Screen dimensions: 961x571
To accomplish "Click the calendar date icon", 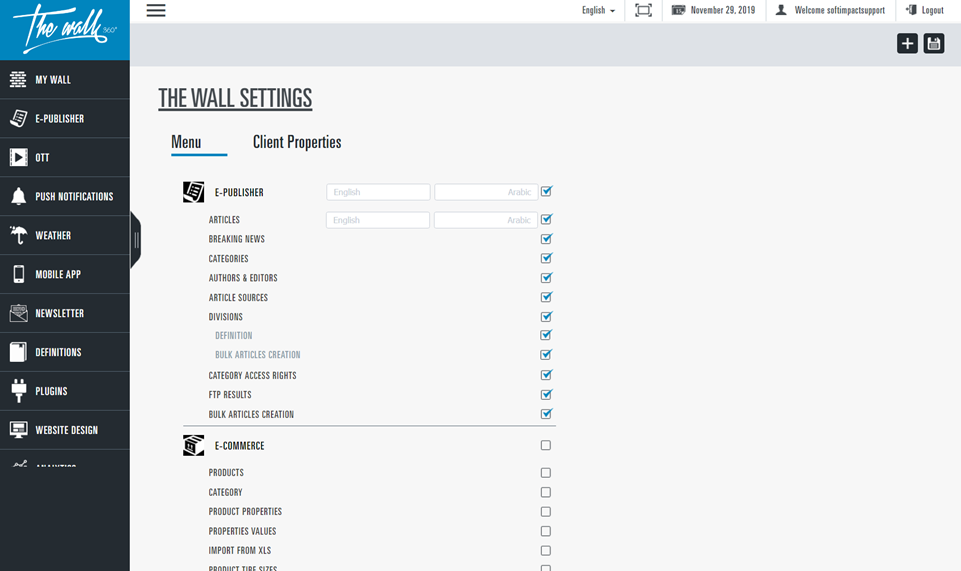I will [x=678, y=10].
